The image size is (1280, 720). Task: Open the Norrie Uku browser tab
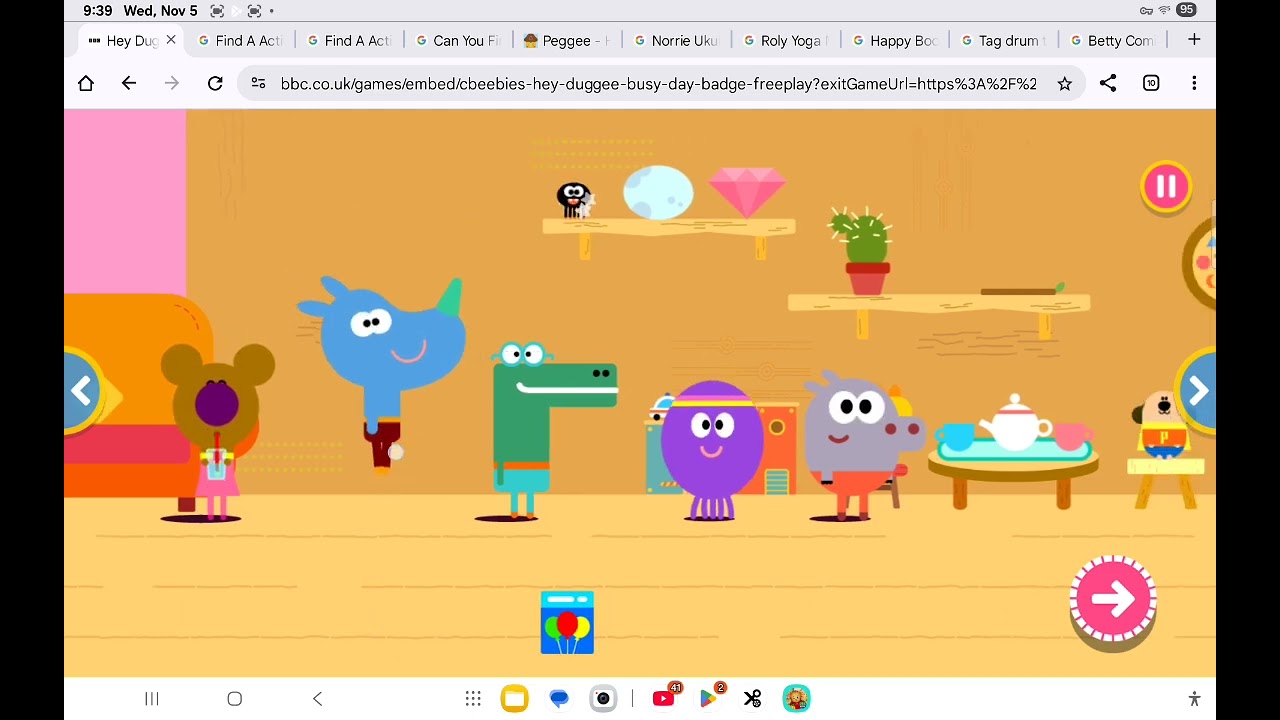click(675, 40)
